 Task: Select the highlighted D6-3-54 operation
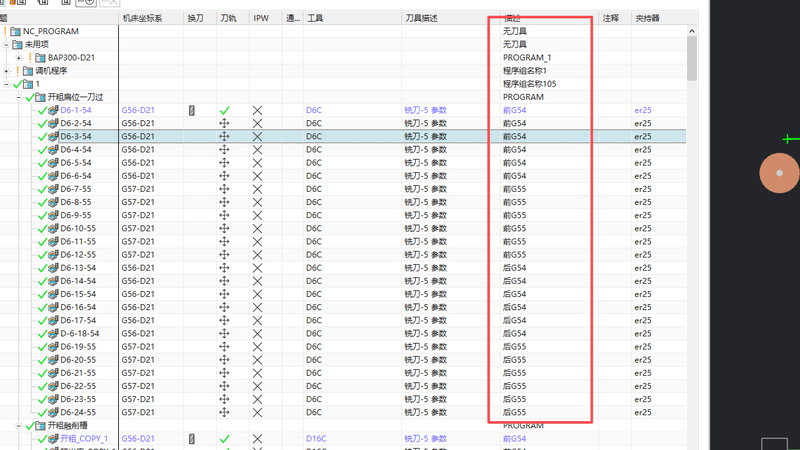(76, 136)
